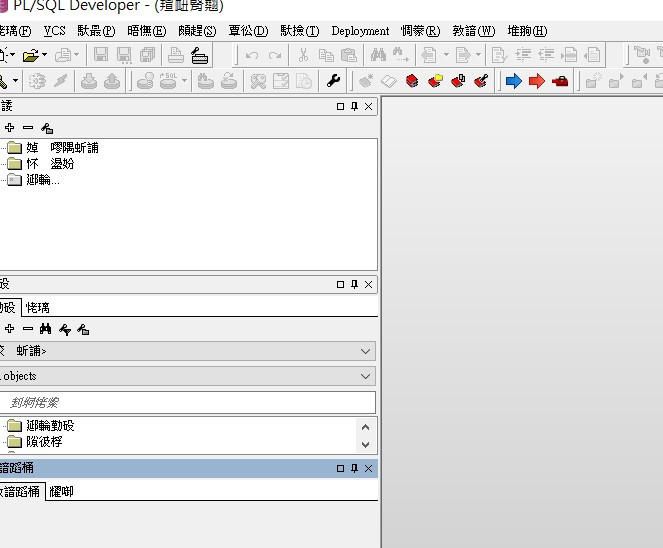Click the black wrench Preferences icon
Image resolution: width=663 pixels, height=548 pixels.
coord(334,80)
